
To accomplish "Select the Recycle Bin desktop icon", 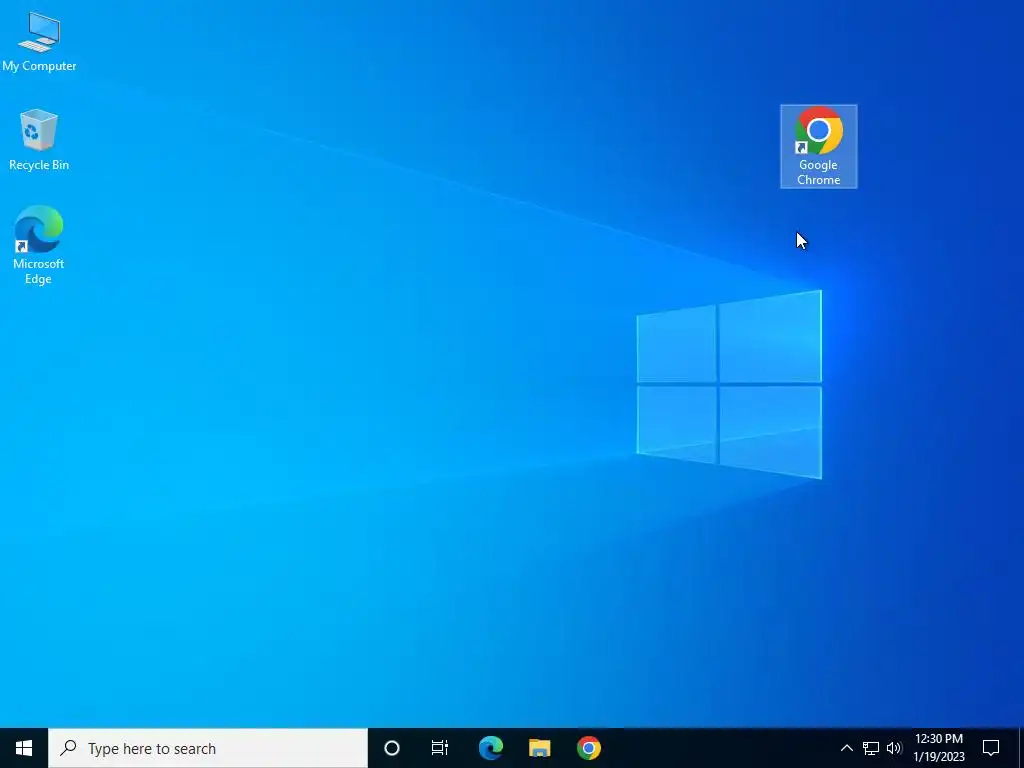I will pos(39,140).
